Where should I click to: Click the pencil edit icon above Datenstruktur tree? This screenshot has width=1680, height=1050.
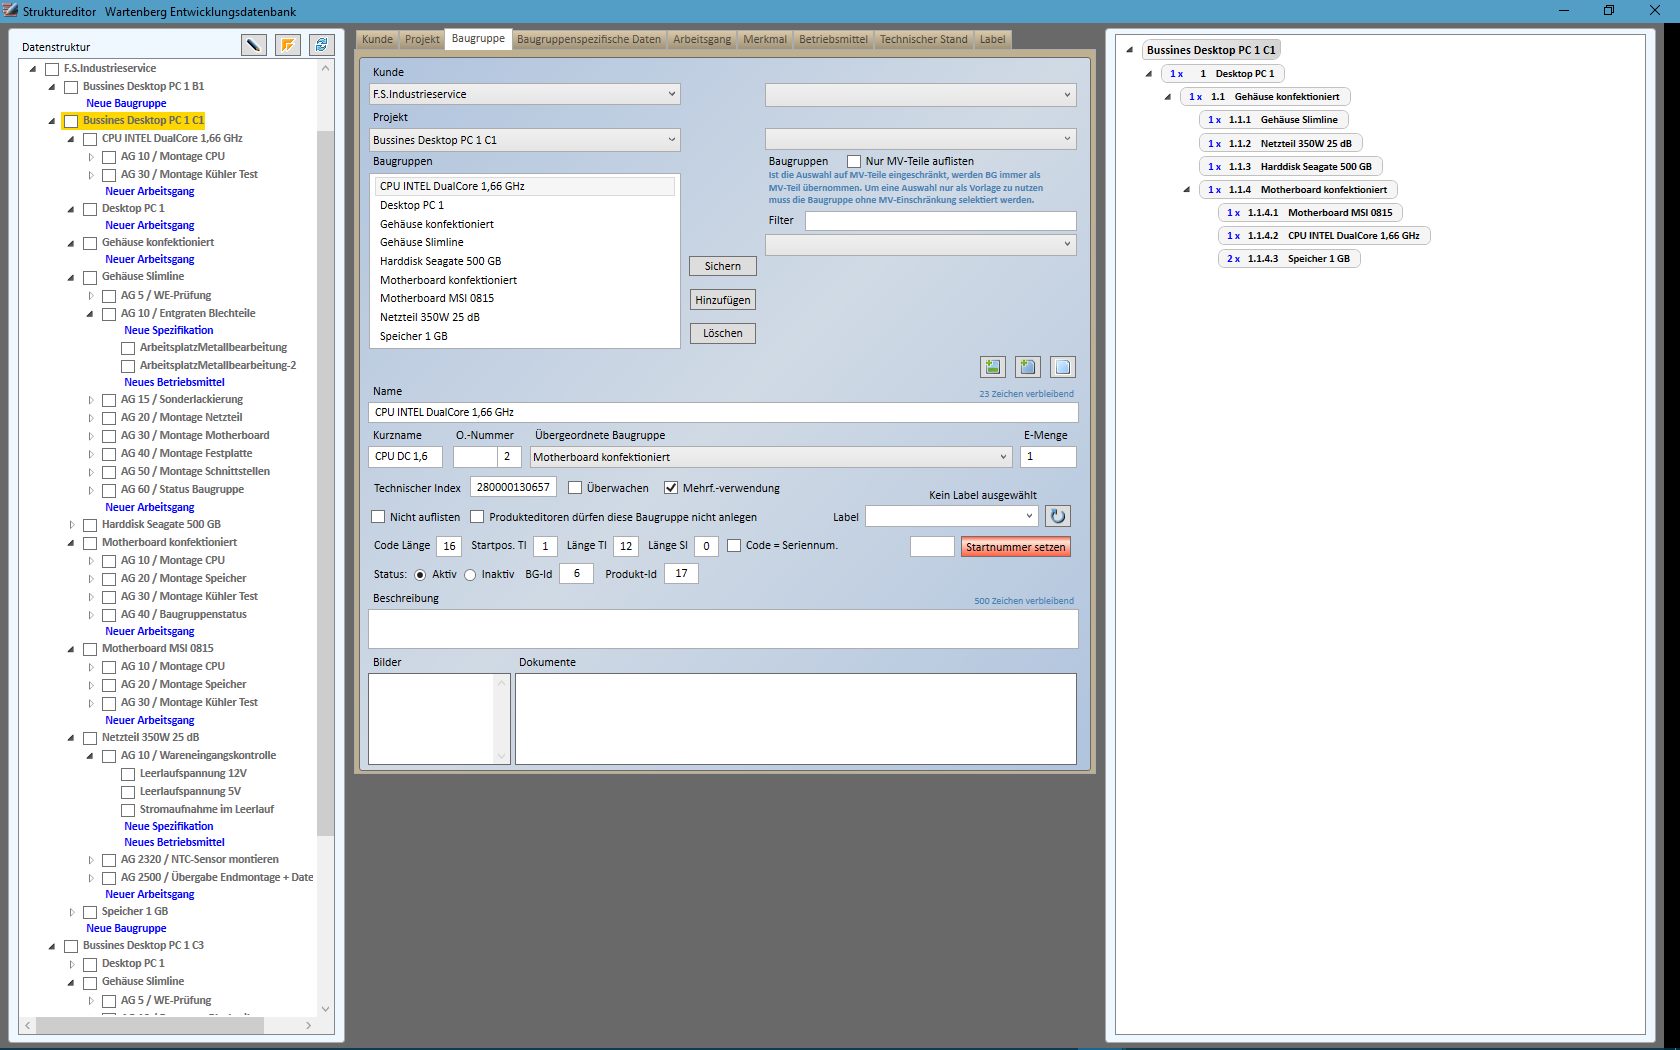(254, 45)
